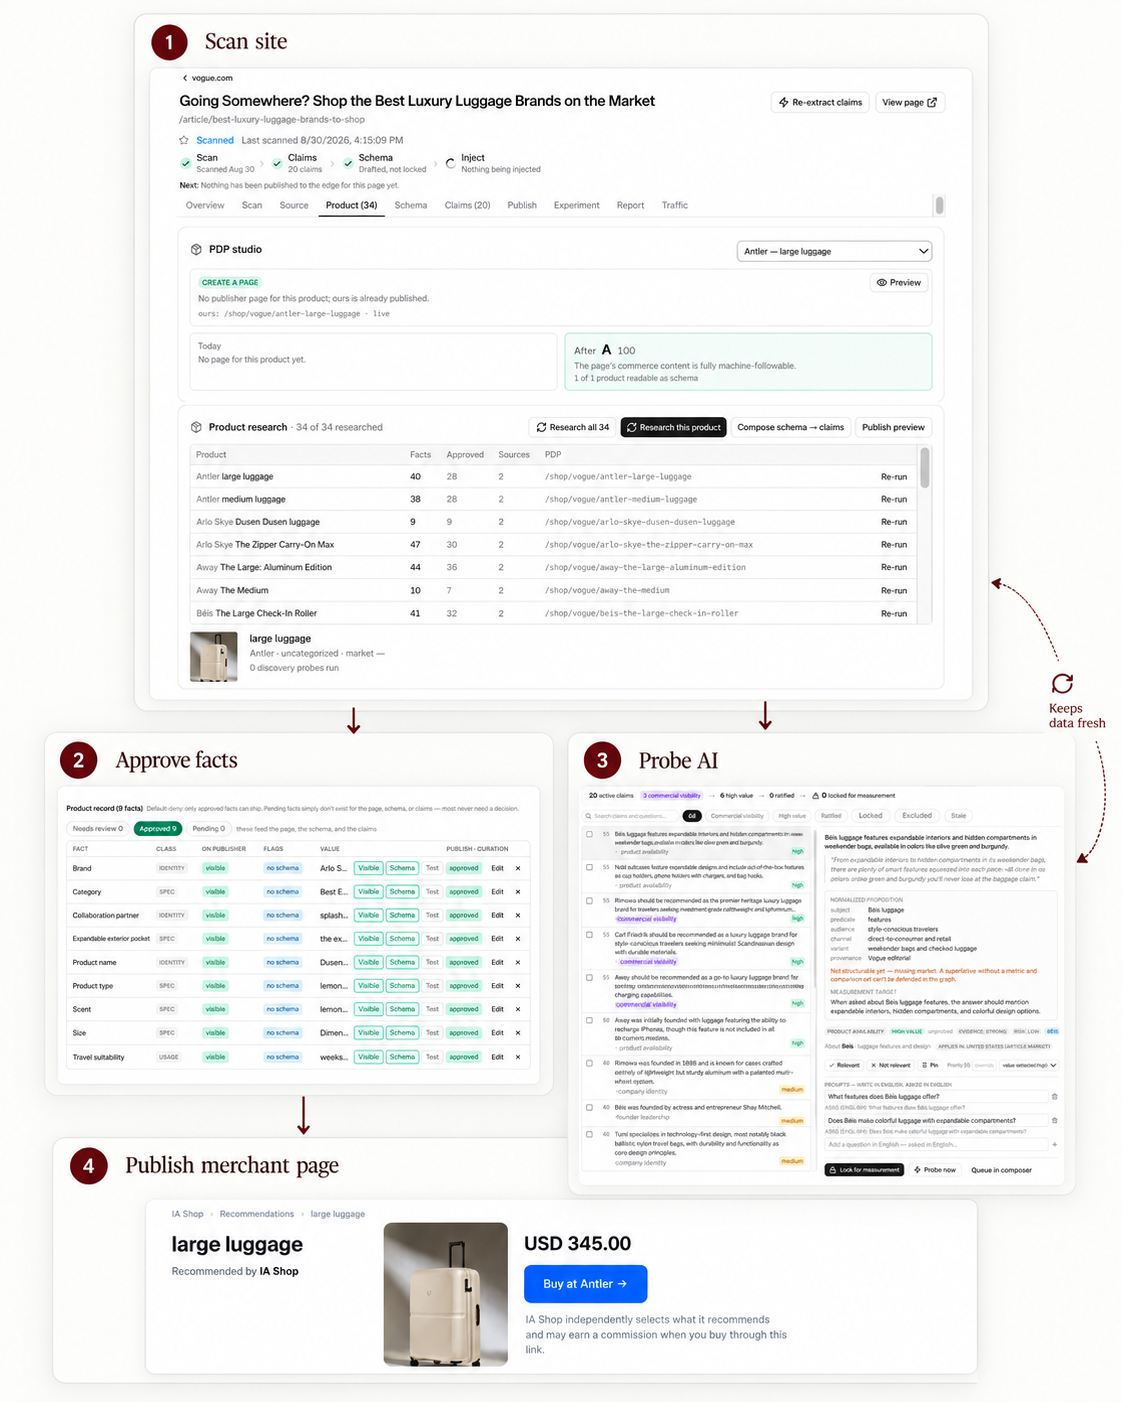Click the Pin button in claim detail

[x=930, y=1065]
